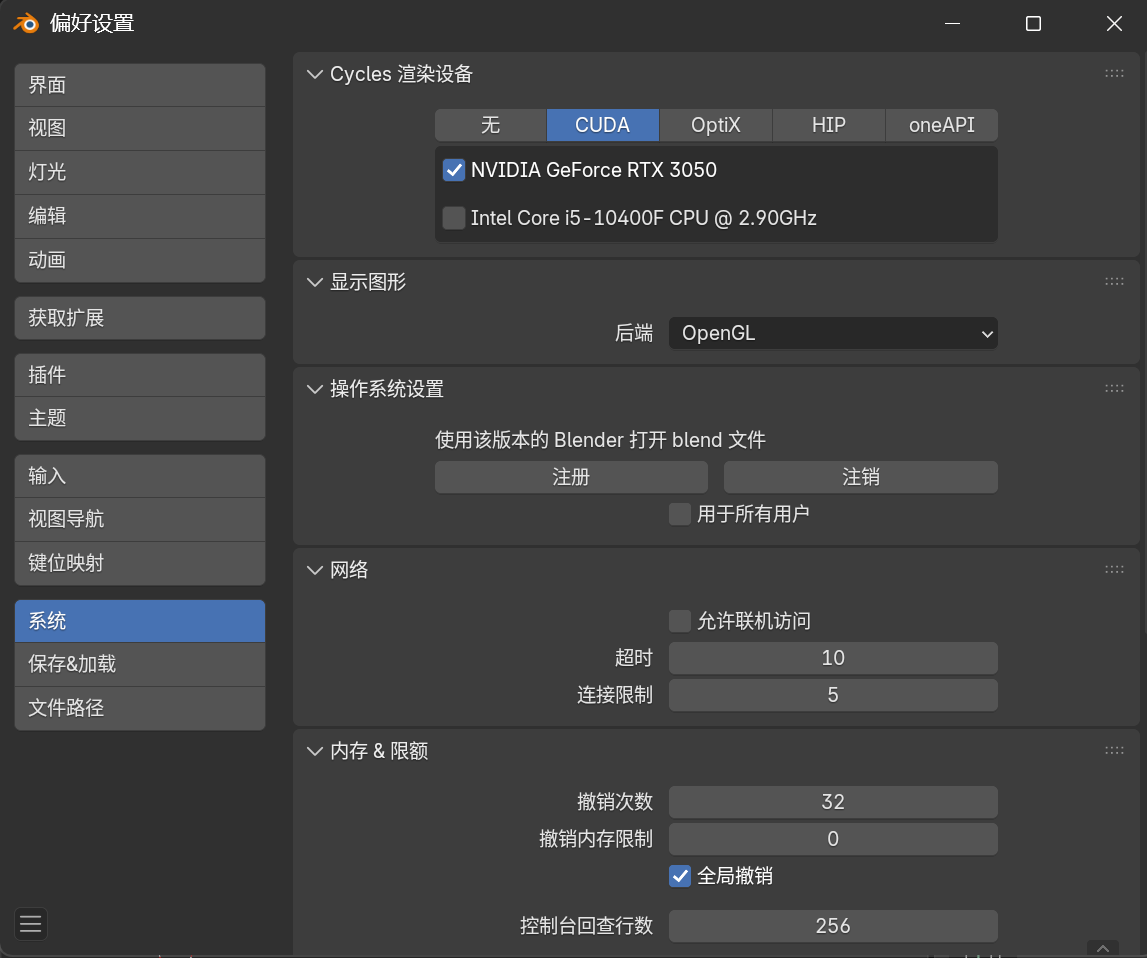Open the 界面 preferences tab
Viewport: 1147px width, 958px height.
coord(140,85)
